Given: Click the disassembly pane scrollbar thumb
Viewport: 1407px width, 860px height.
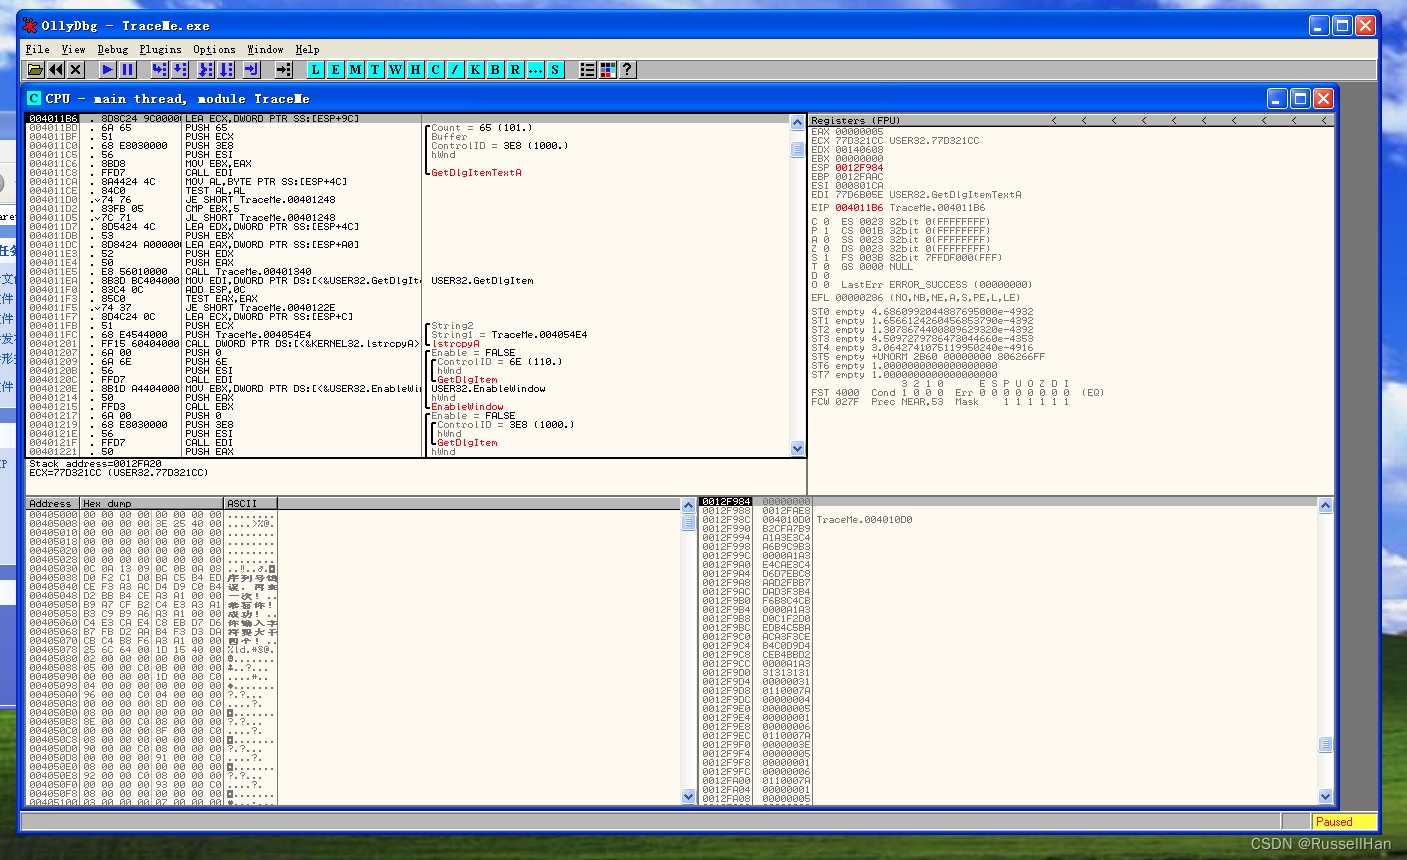Looking at the screenshot, I should pos(797,149).
